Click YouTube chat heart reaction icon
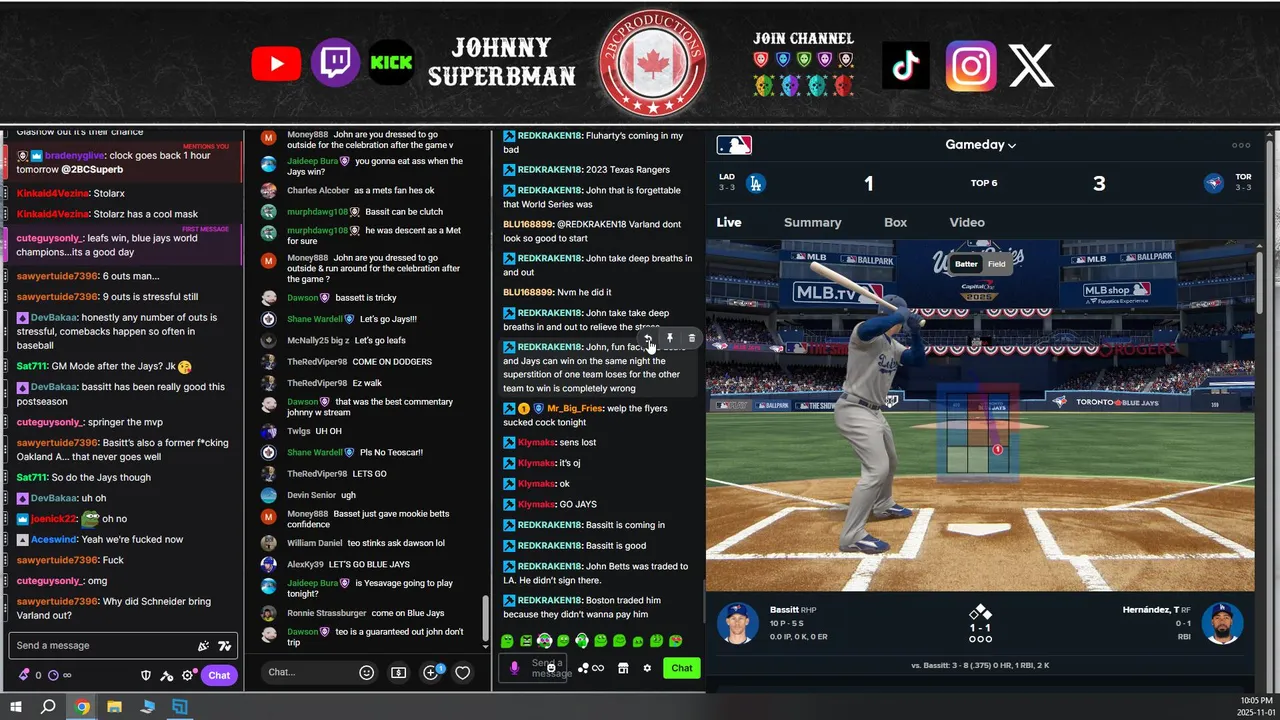Image resolution: width=1280 pixels, height=720 pixels. coord(462,673)
